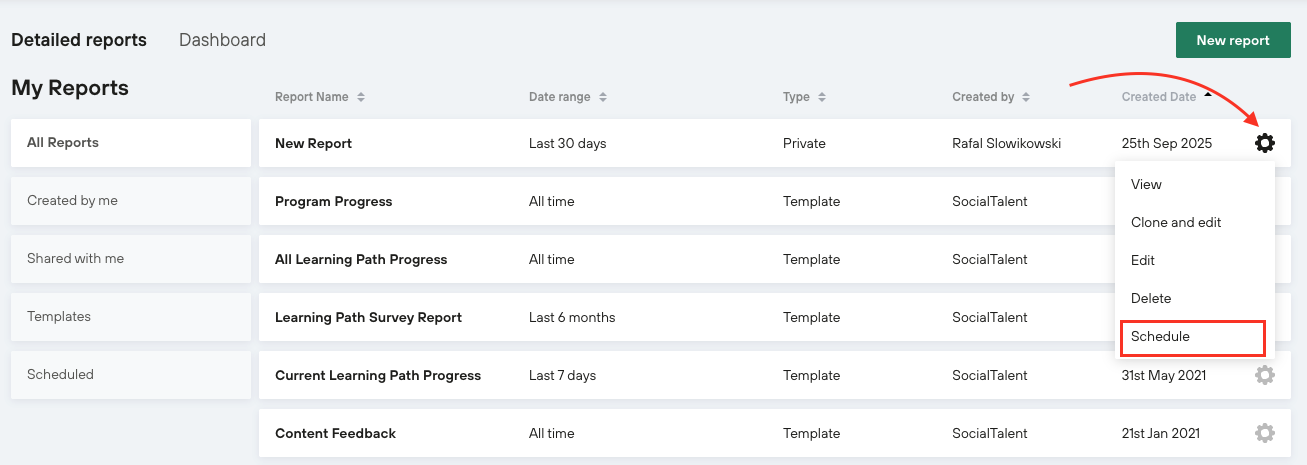The height and width of the screenshot is (465, 1307).
Task: Open the Detailed reports tab
Action: click(x=79, y=40)
